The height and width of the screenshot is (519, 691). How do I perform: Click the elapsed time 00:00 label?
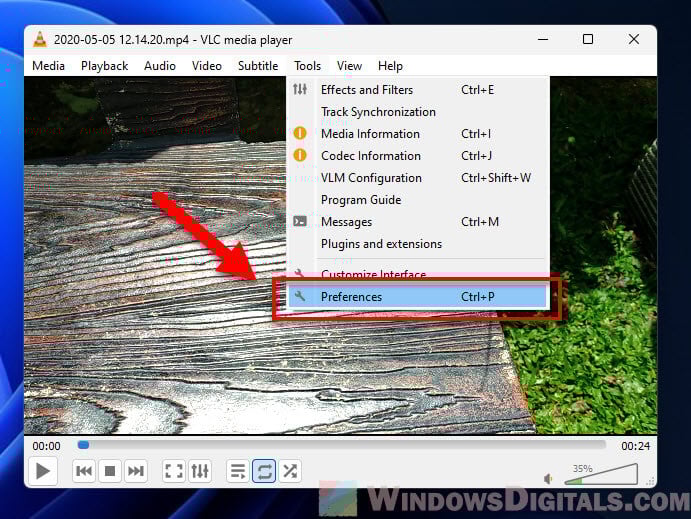click(46, 446)
